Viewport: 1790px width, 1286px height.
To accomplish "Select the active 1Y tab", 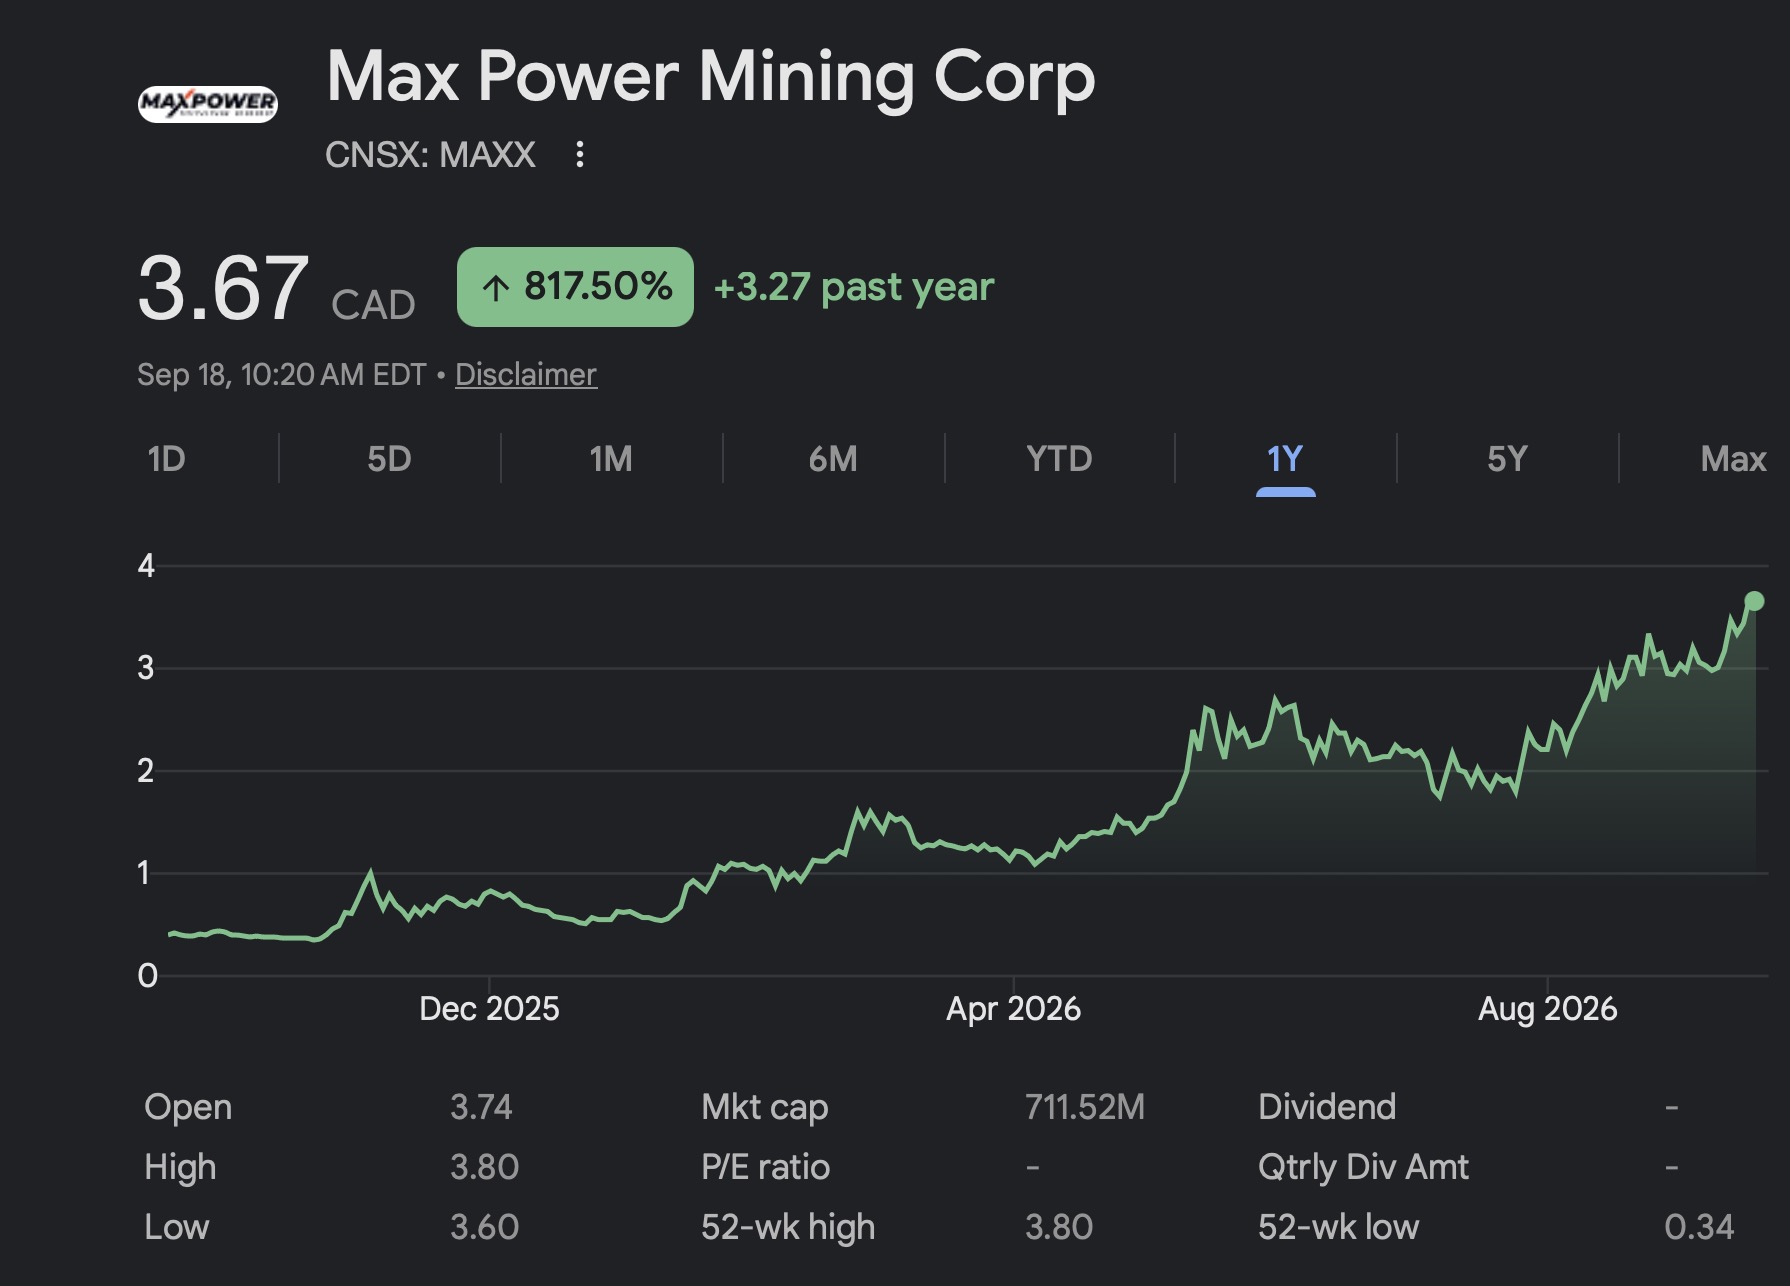I will pos(1285,459).
